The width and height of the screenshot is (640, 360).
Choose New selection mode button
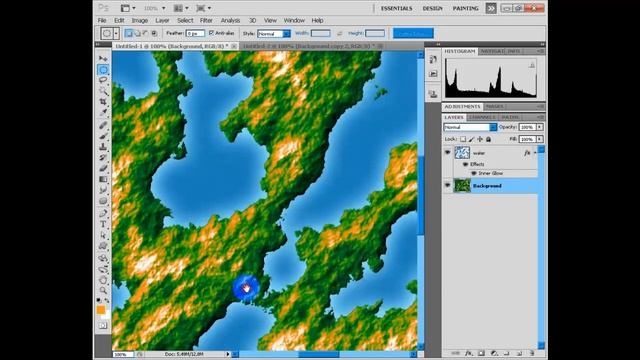coord(129,33)
